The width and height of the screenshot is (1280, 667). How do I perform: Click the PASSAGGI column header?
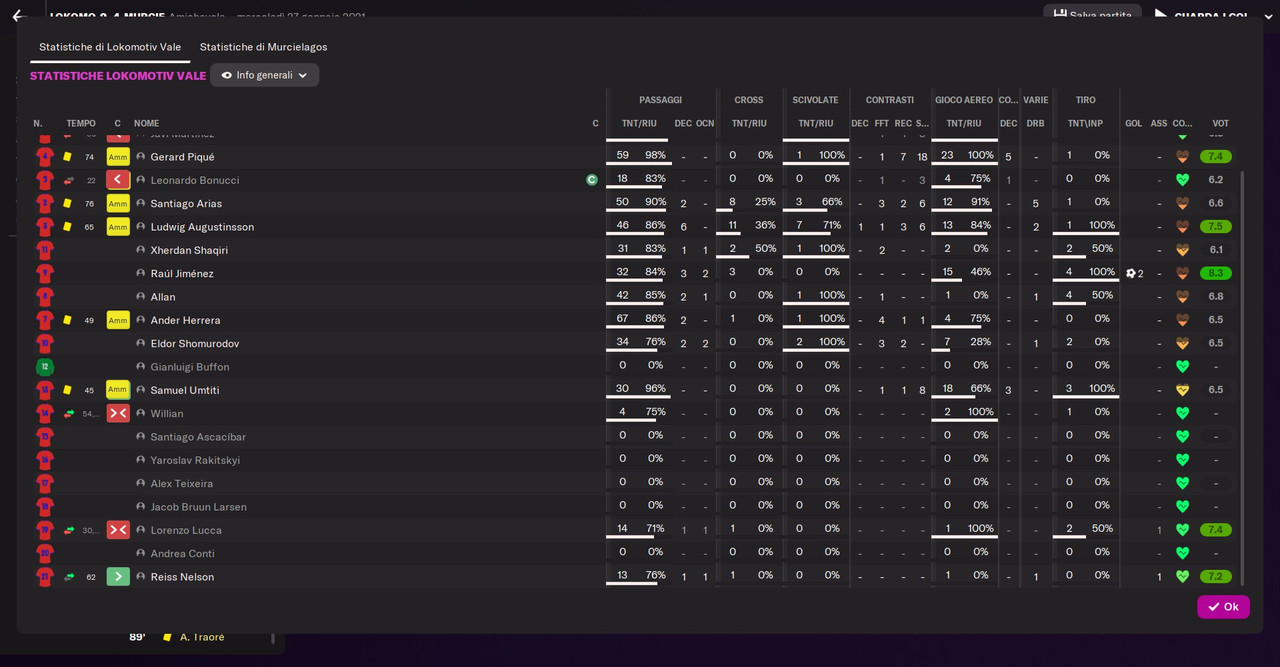coord(660,100)
